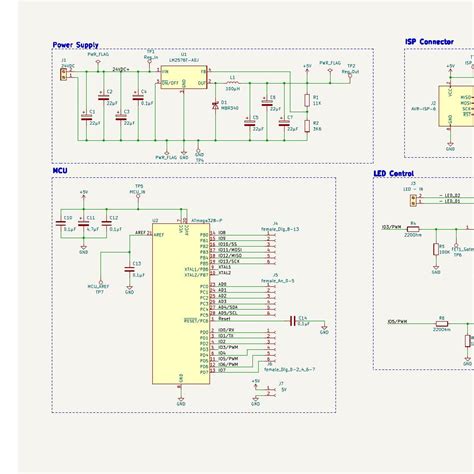Image resolution: width=474 pixels, height=474 pixels.
Task: Select the J1 24VDC input connector
Action: (63, 74)
